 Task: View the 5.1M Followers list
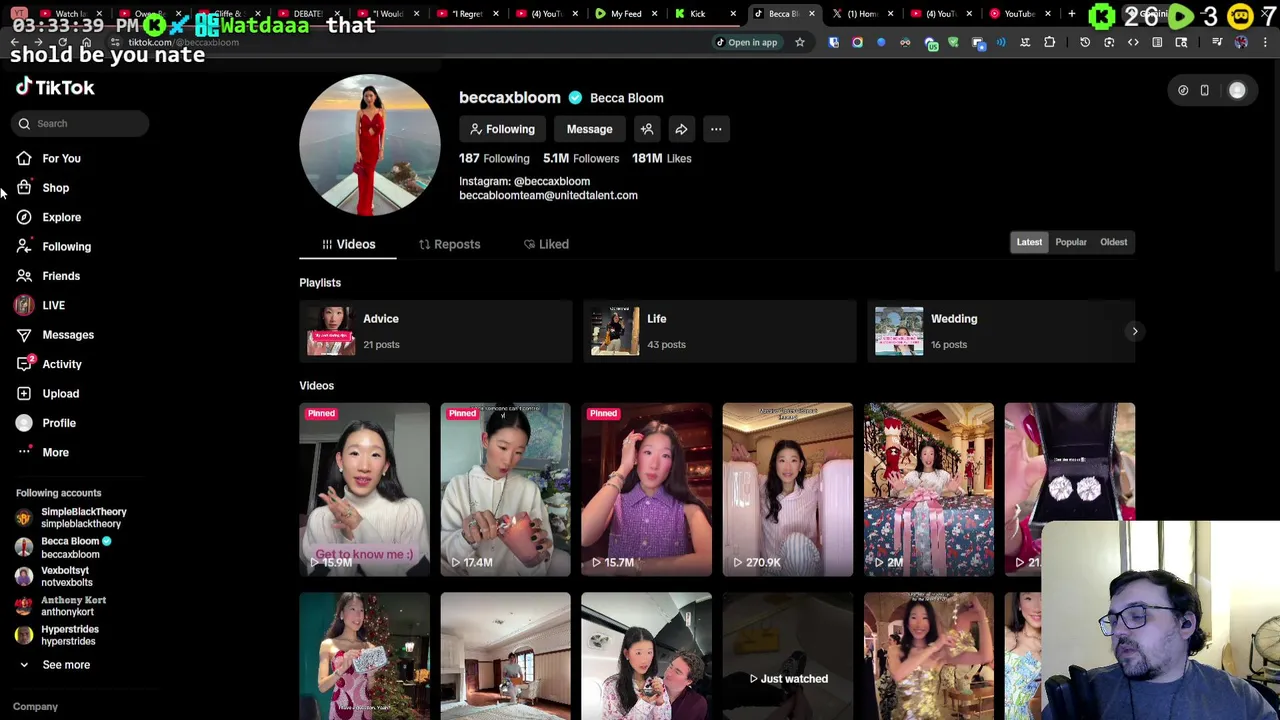point(581,158)
